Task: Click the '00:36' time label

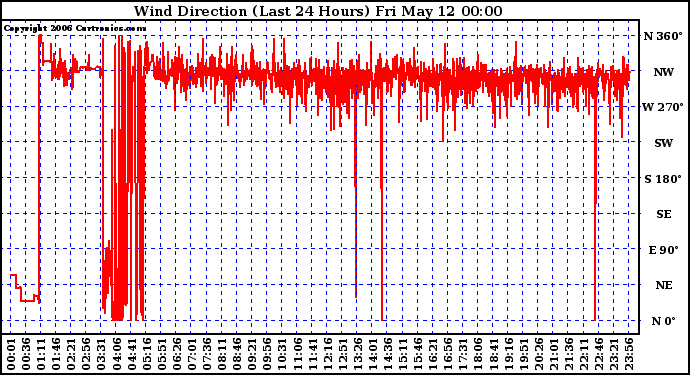Action: [x=26, y=355]
